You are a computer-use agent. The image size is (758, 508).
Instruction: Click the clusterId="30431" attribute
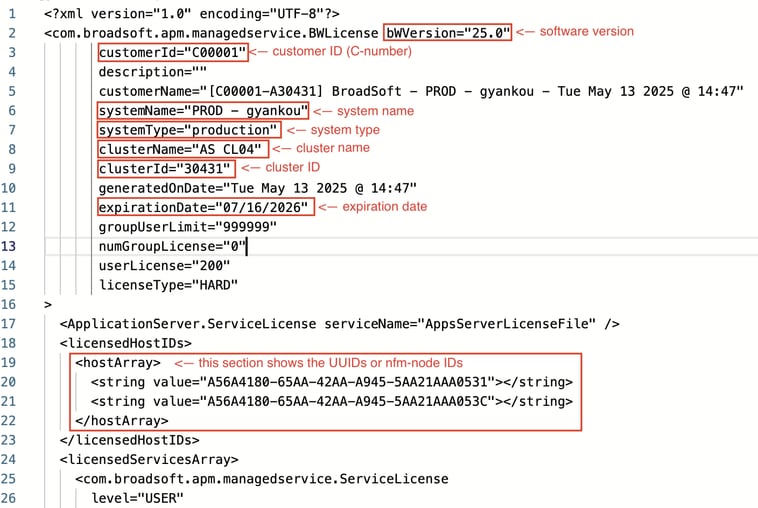[165, 169]
